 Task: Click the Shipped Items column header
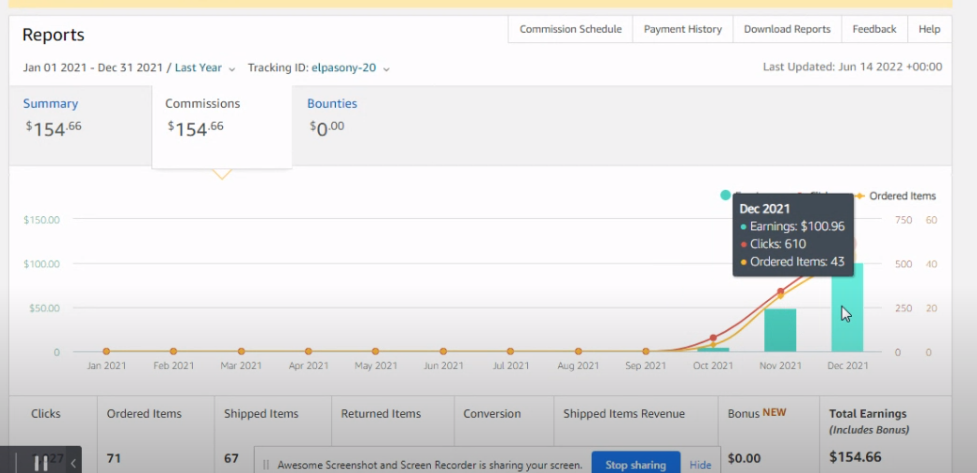tap(261, 414)
